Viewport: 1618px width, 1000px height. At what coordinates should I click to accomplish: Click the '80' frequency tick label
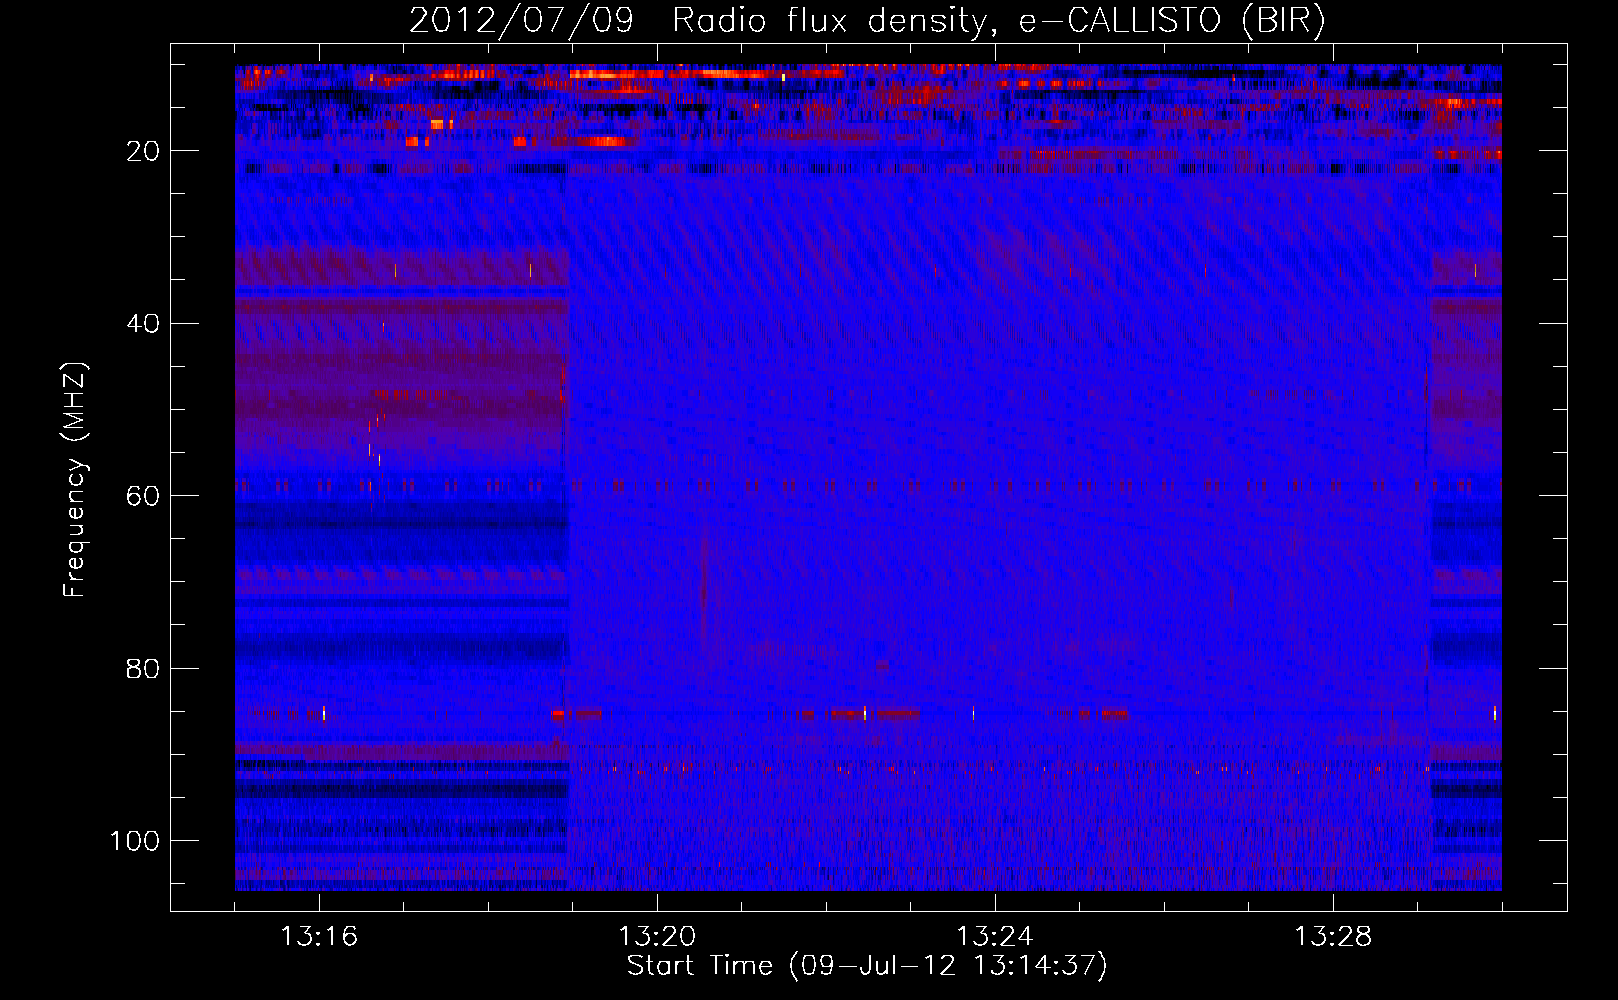pyautogui.click(x=143, y=668)
